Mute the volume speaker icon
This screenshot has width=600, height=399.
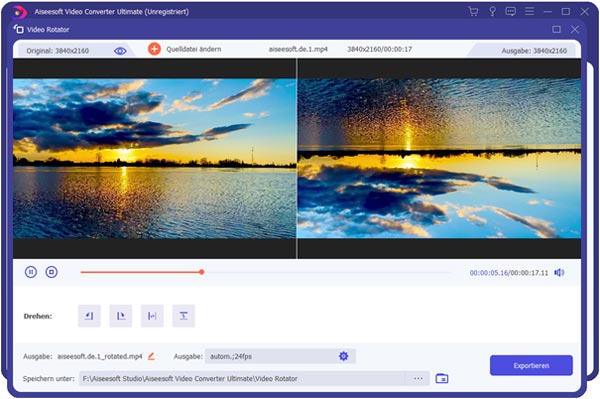(x=559, y=272)
